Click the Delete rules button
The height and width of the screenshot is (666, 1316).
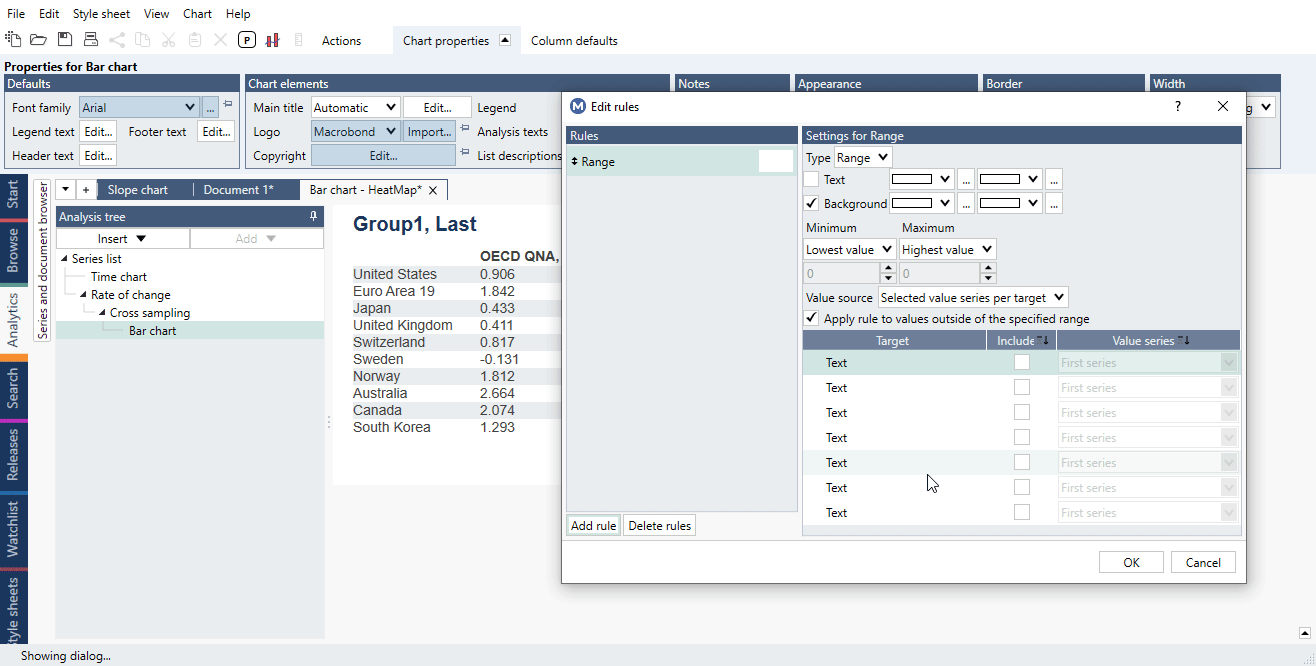[x=659, y=526]
